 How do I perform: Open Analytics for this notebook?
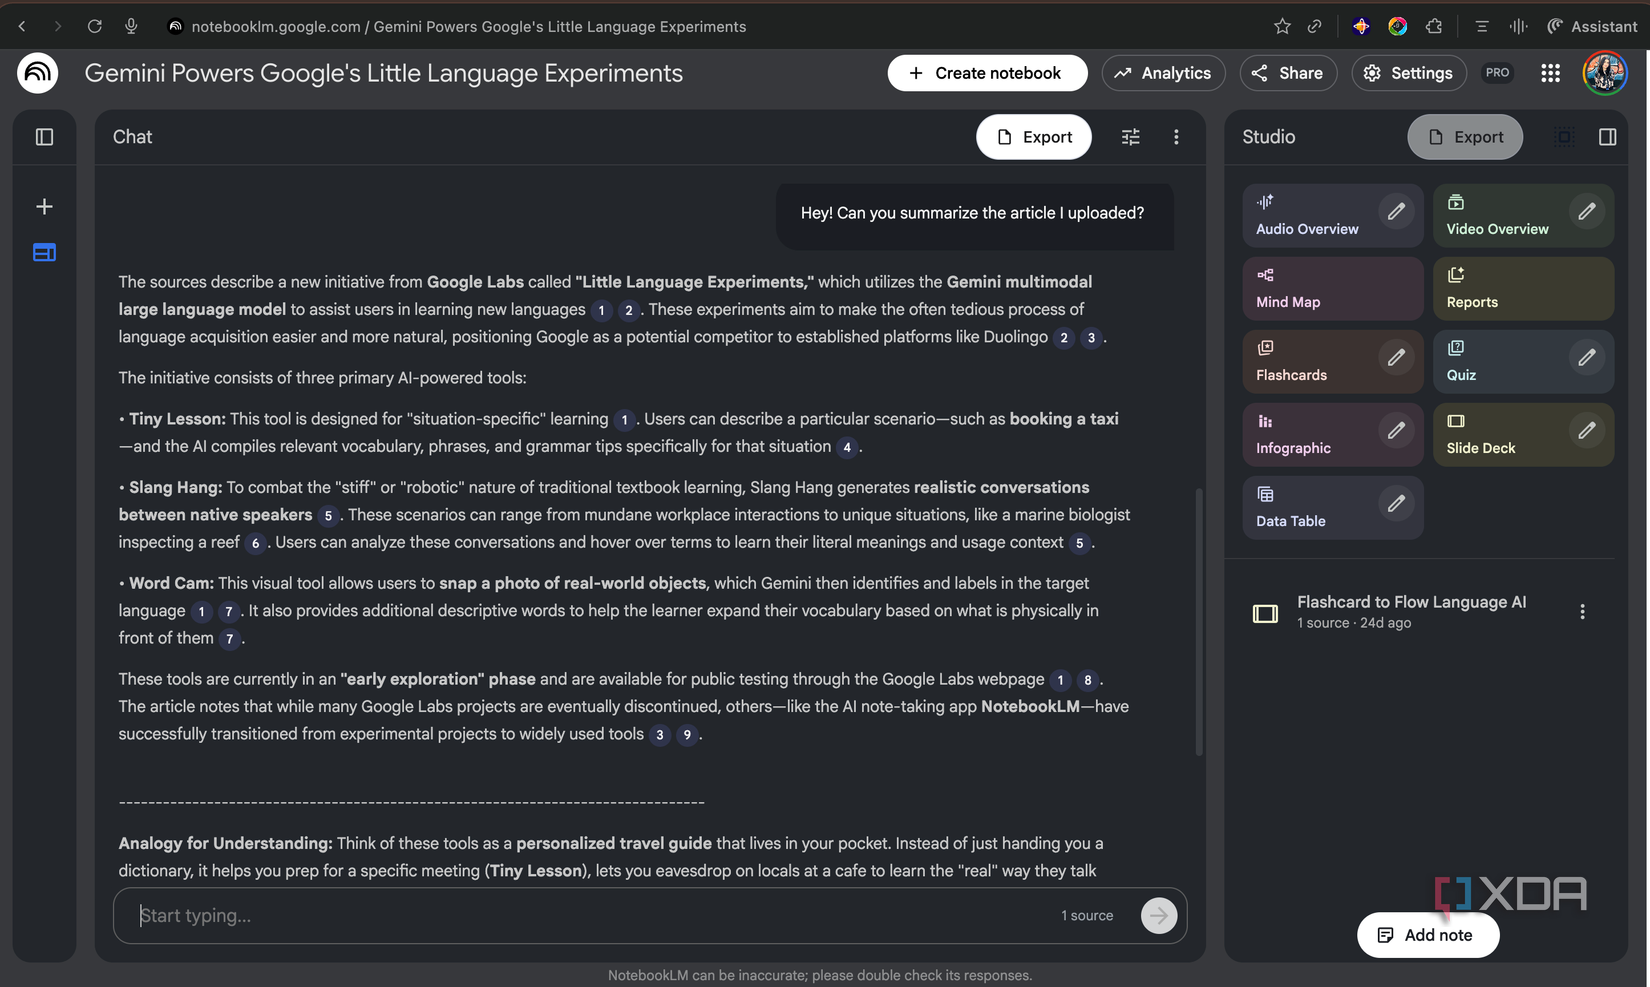click(1163, 73)
